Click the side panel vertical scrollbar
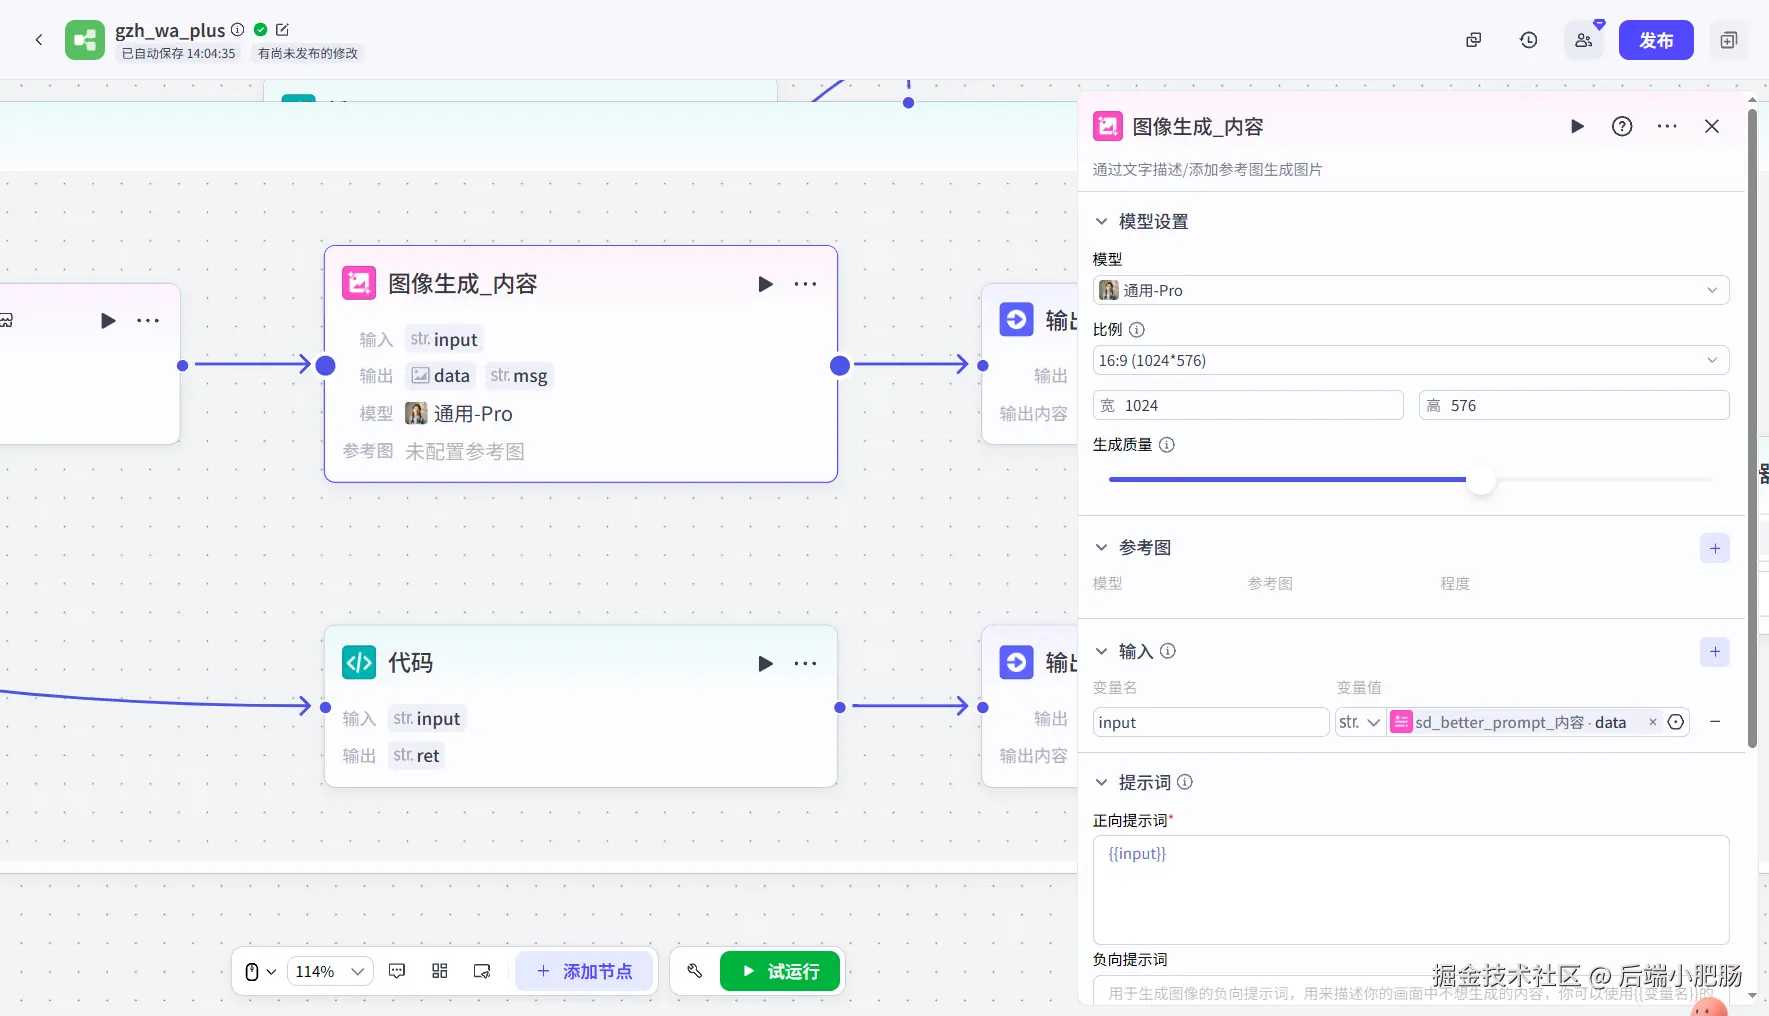1769x1016 pixels. 1752,428
